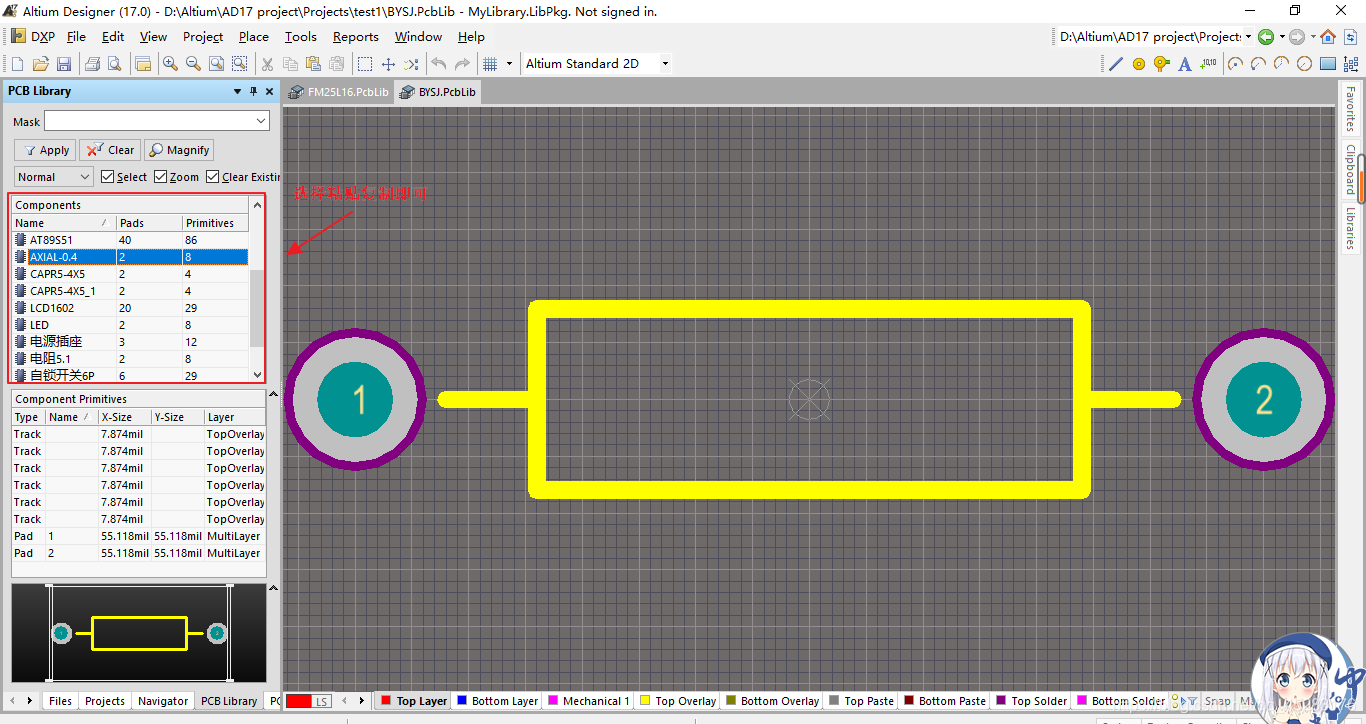
Task: Open the Tools menu
Action: [x=300, y=37]
